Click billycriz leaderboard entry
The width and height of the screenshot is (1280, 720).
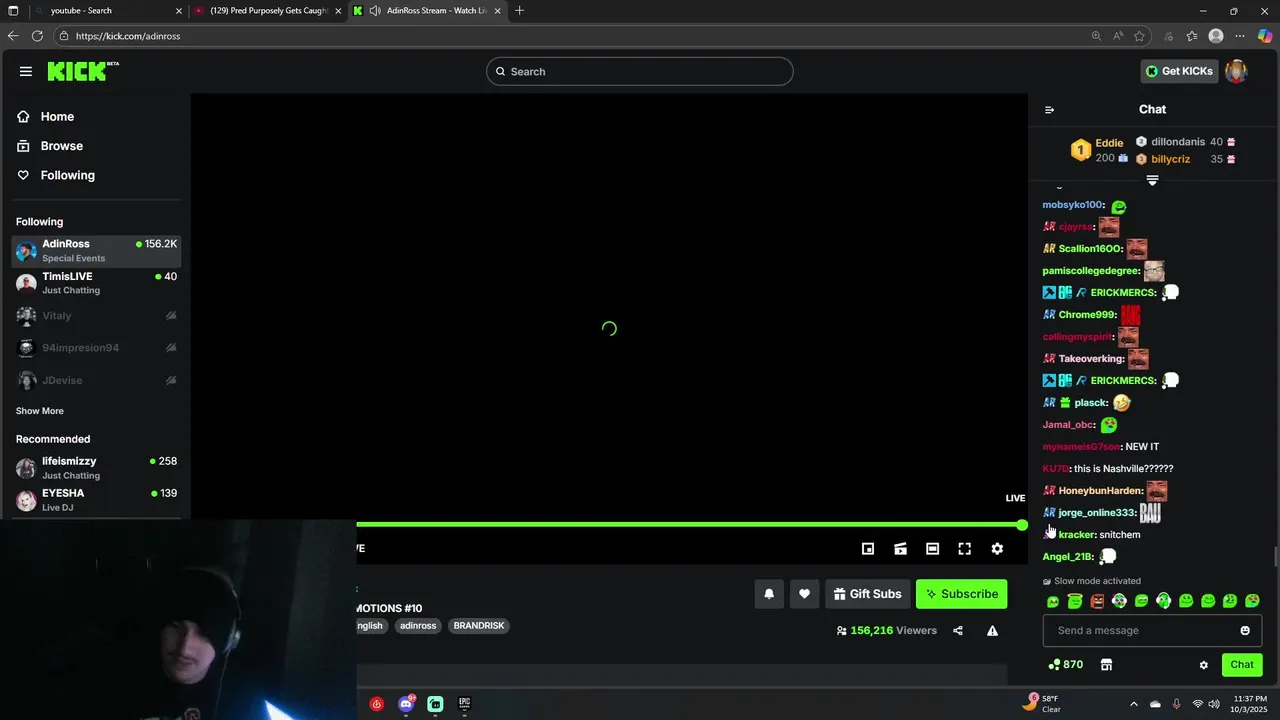point(1186,159)
